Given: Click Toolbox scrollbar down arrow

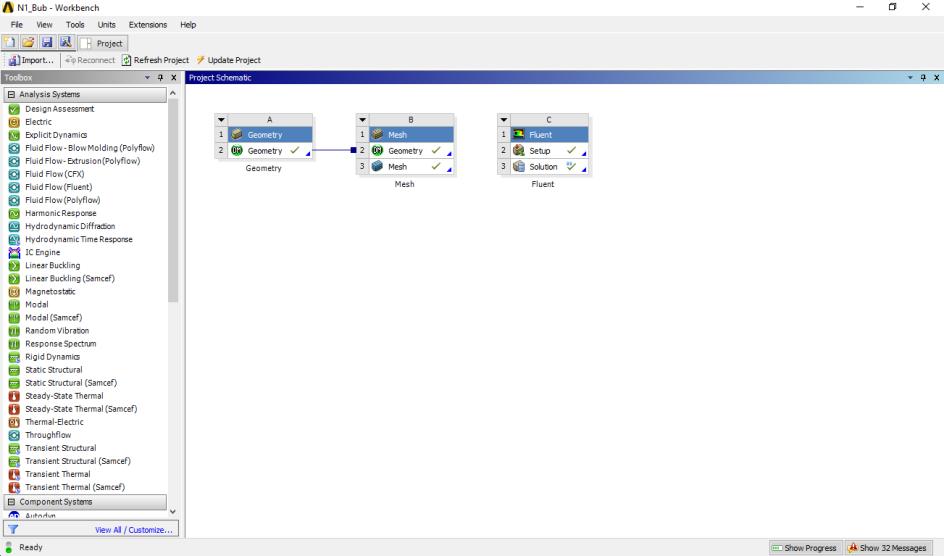Looking at the screenshot, I should (x=173, y=511).
